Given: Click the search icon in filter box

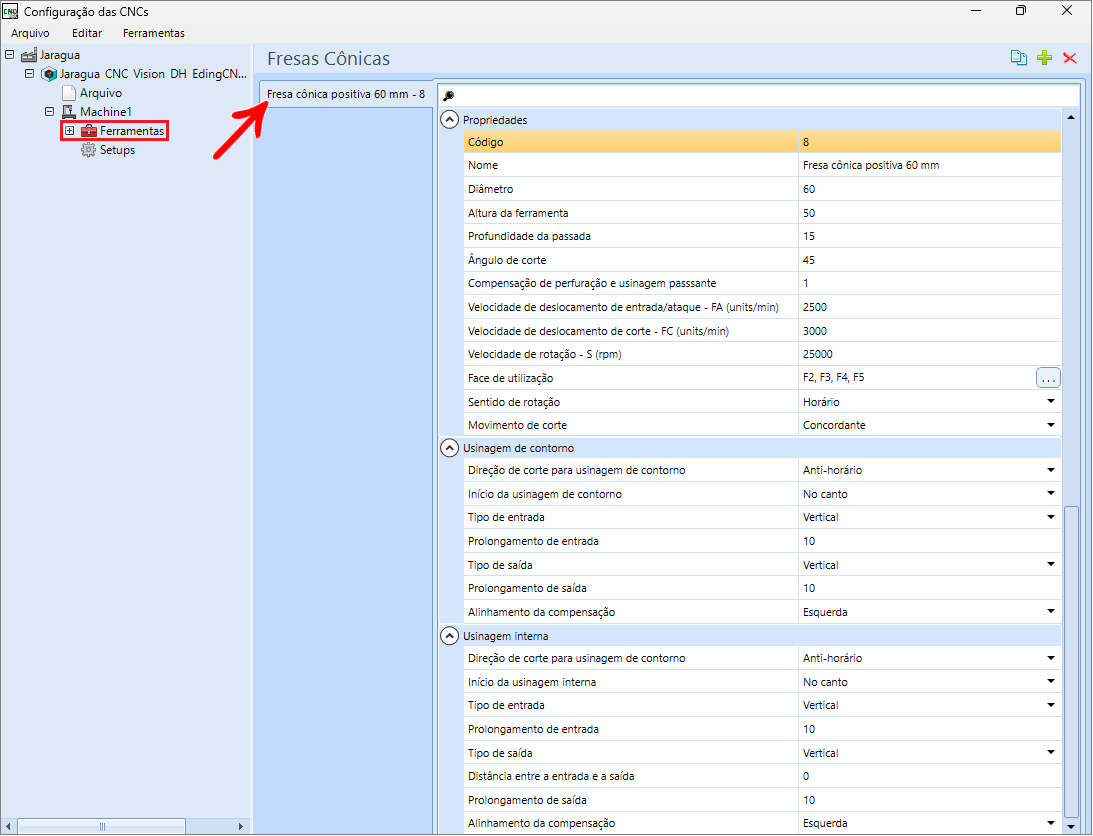Looking at the screenshot, I should [449, 96].
